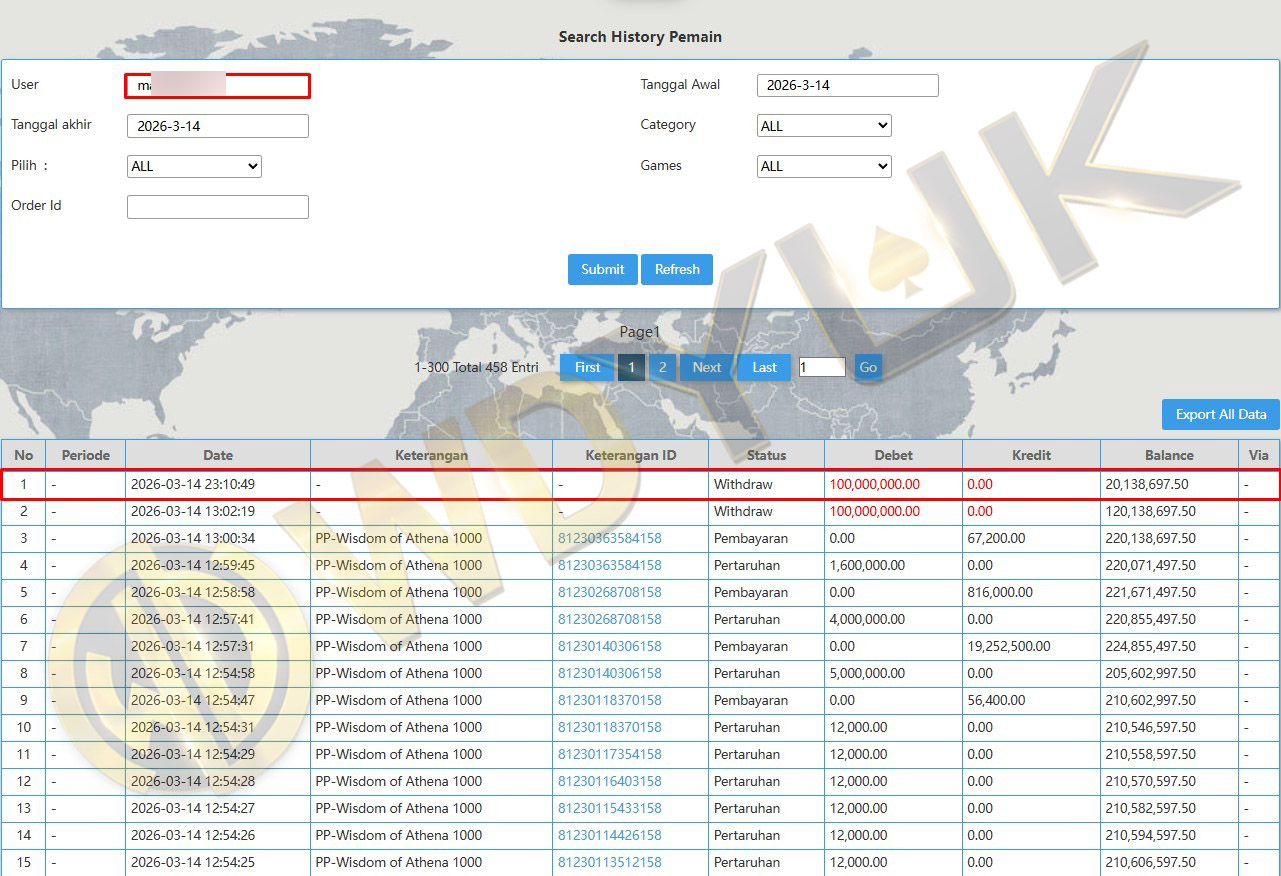This screenshot has width=1281, height=876.
Task: Go to the First page
Action: coord(587,367)
